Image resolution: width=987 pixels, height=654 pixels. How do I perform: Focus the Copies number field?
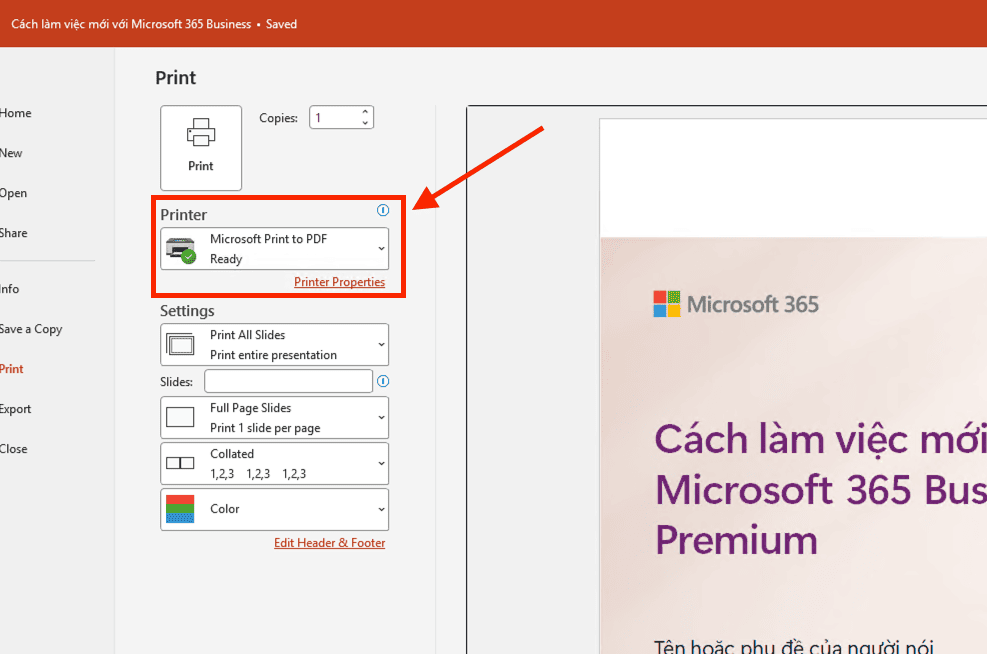point(336,118)
